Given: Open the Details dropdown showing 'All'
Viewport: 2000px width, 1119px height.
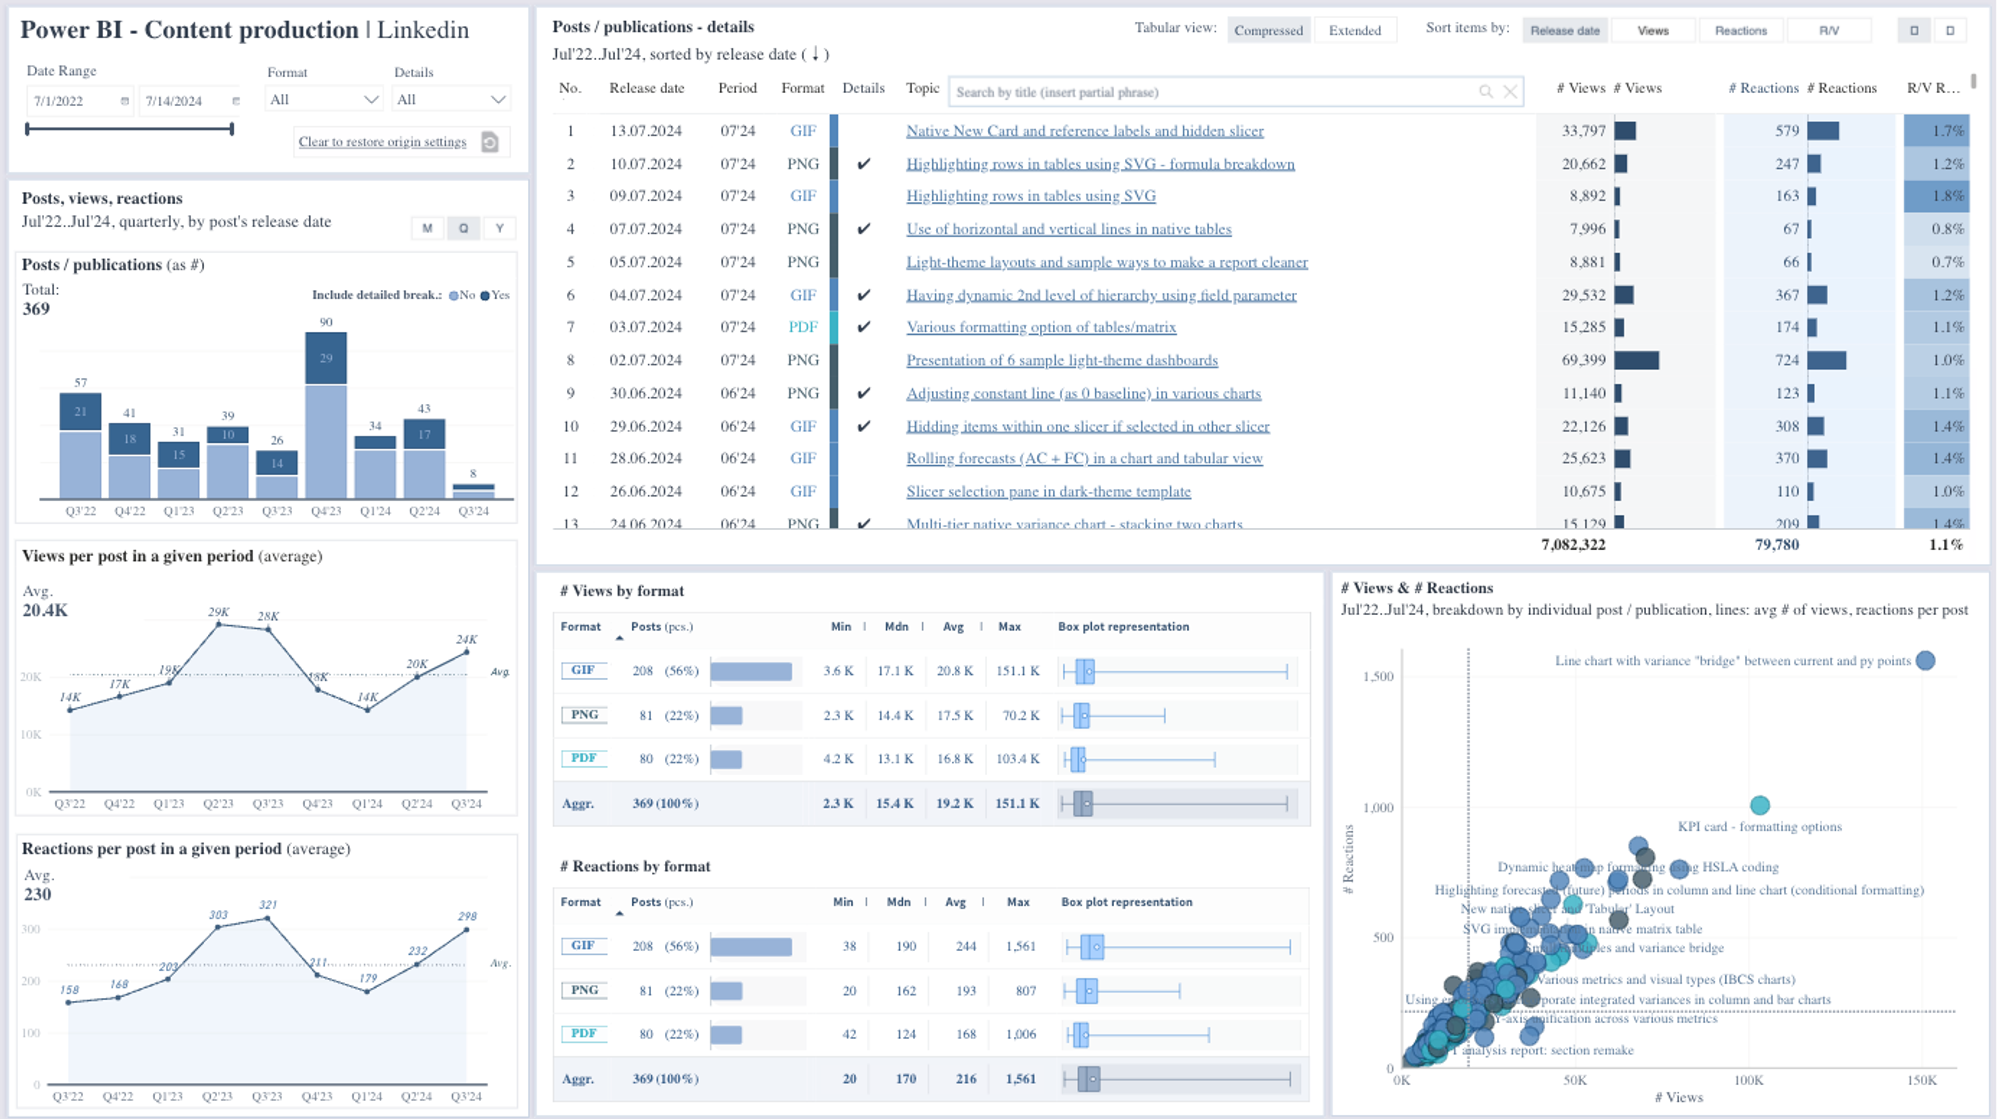Looking at the screenshot, I should (x=450, y=98).
